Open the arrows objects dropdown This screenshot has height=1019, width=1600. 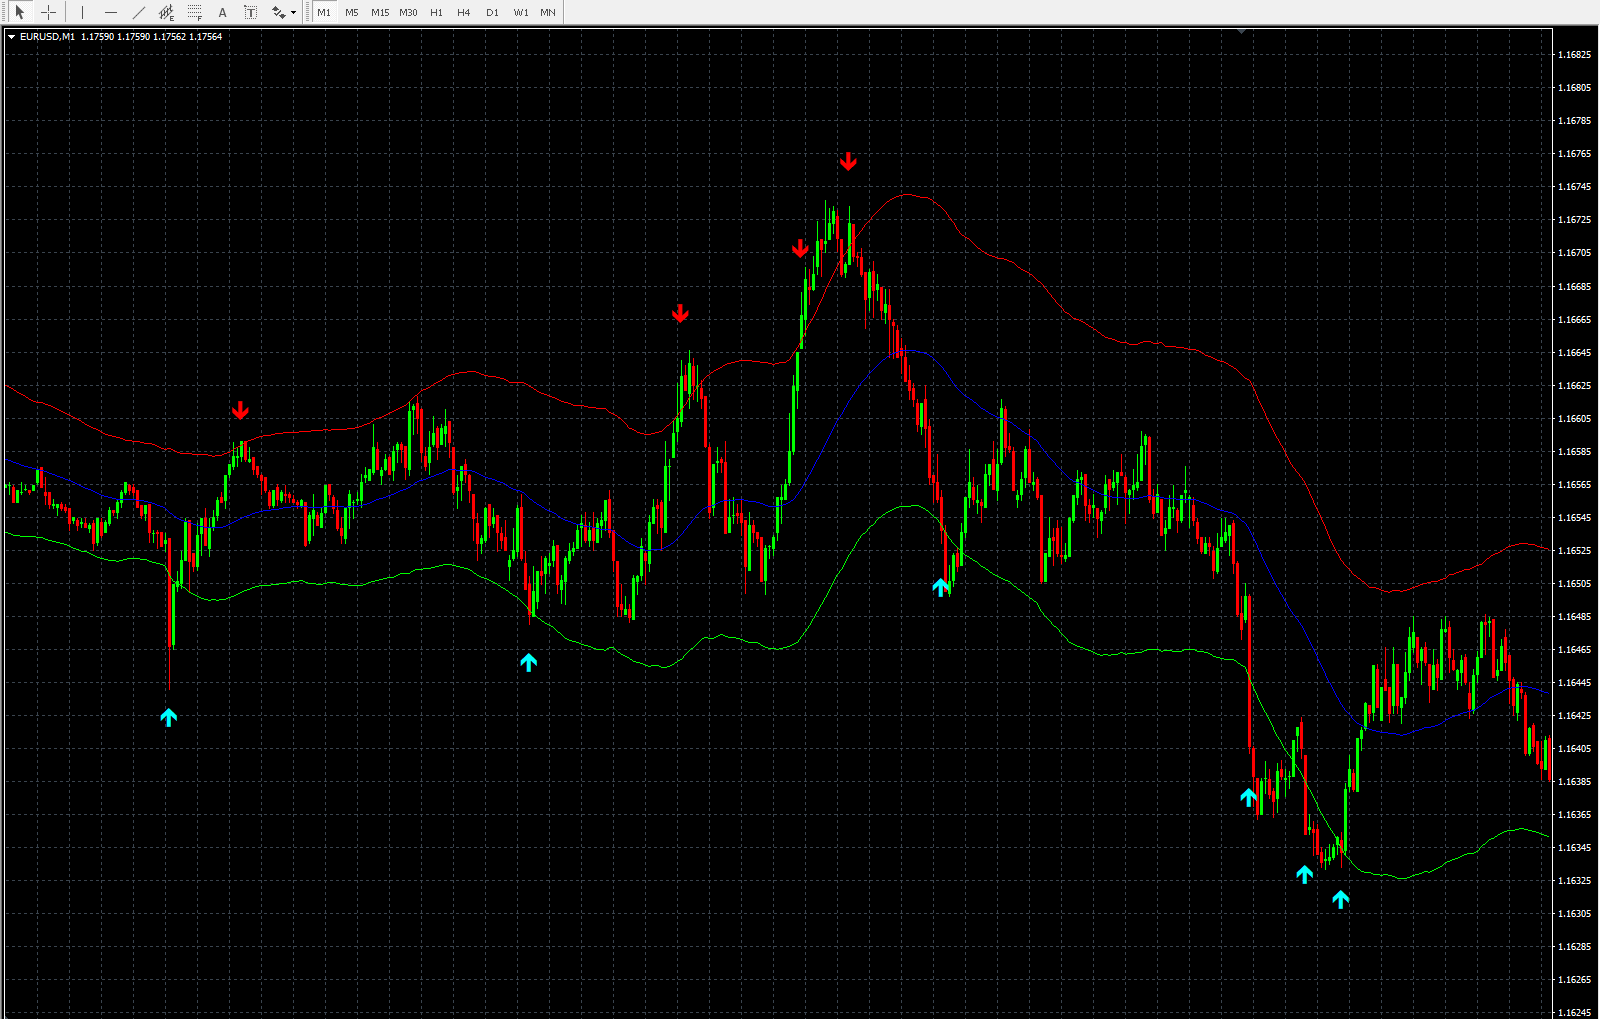pos(293,13)
